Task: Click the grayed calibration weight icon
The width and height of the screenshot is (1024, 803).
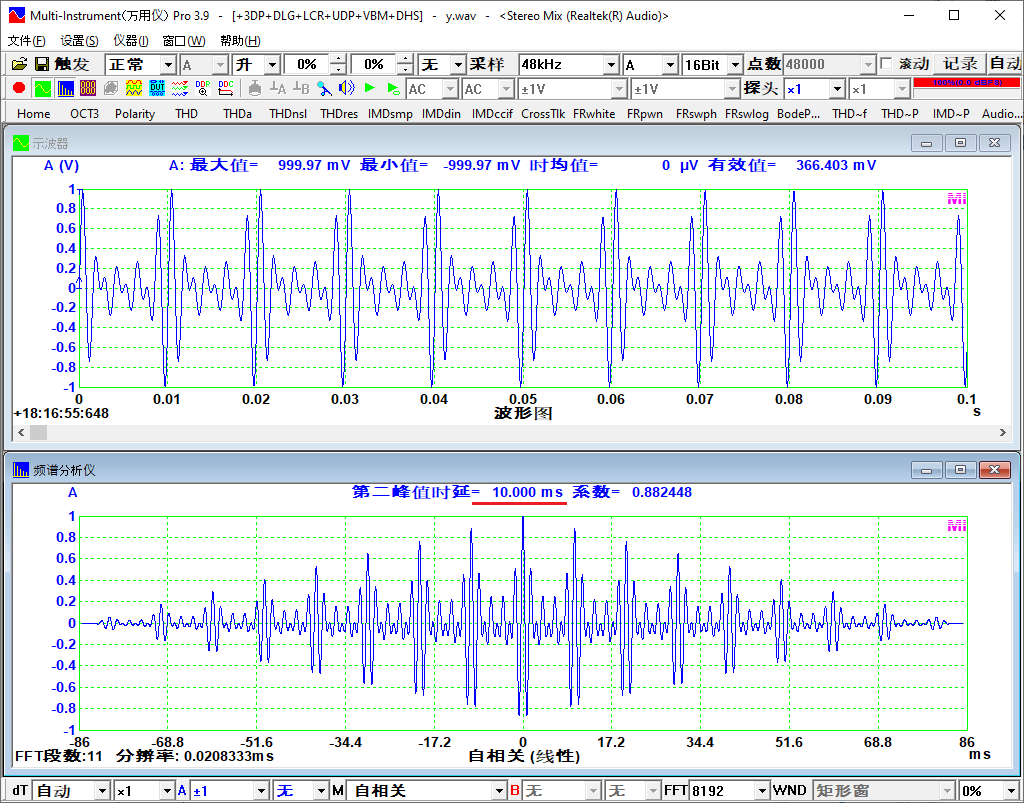Action: pyautogui.click(x=255, y=87)
